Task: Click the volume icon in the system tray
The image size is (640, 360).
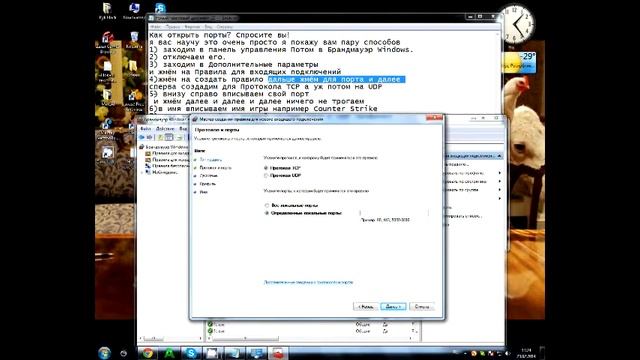Action: (507, 353)
